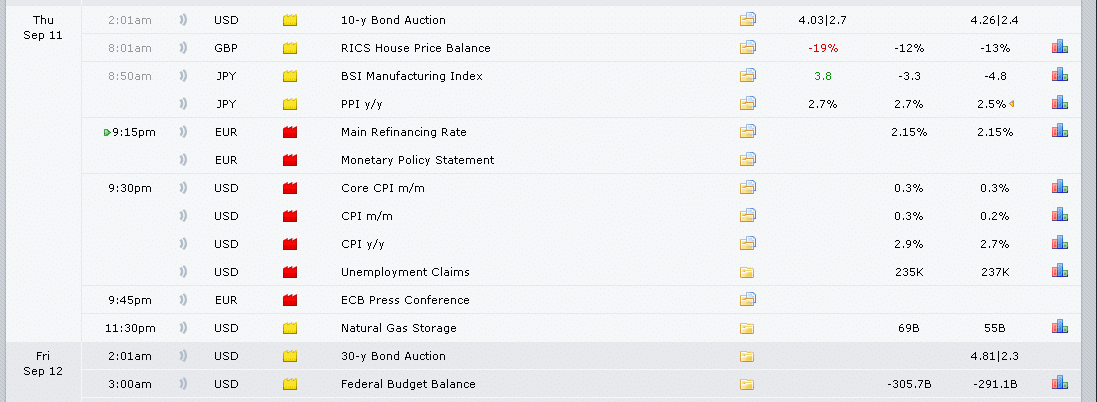This screenshot has height=402, width=1097.
Task: Open graph icon for Core CPI m/m
Action: [x=1059, y=187]
